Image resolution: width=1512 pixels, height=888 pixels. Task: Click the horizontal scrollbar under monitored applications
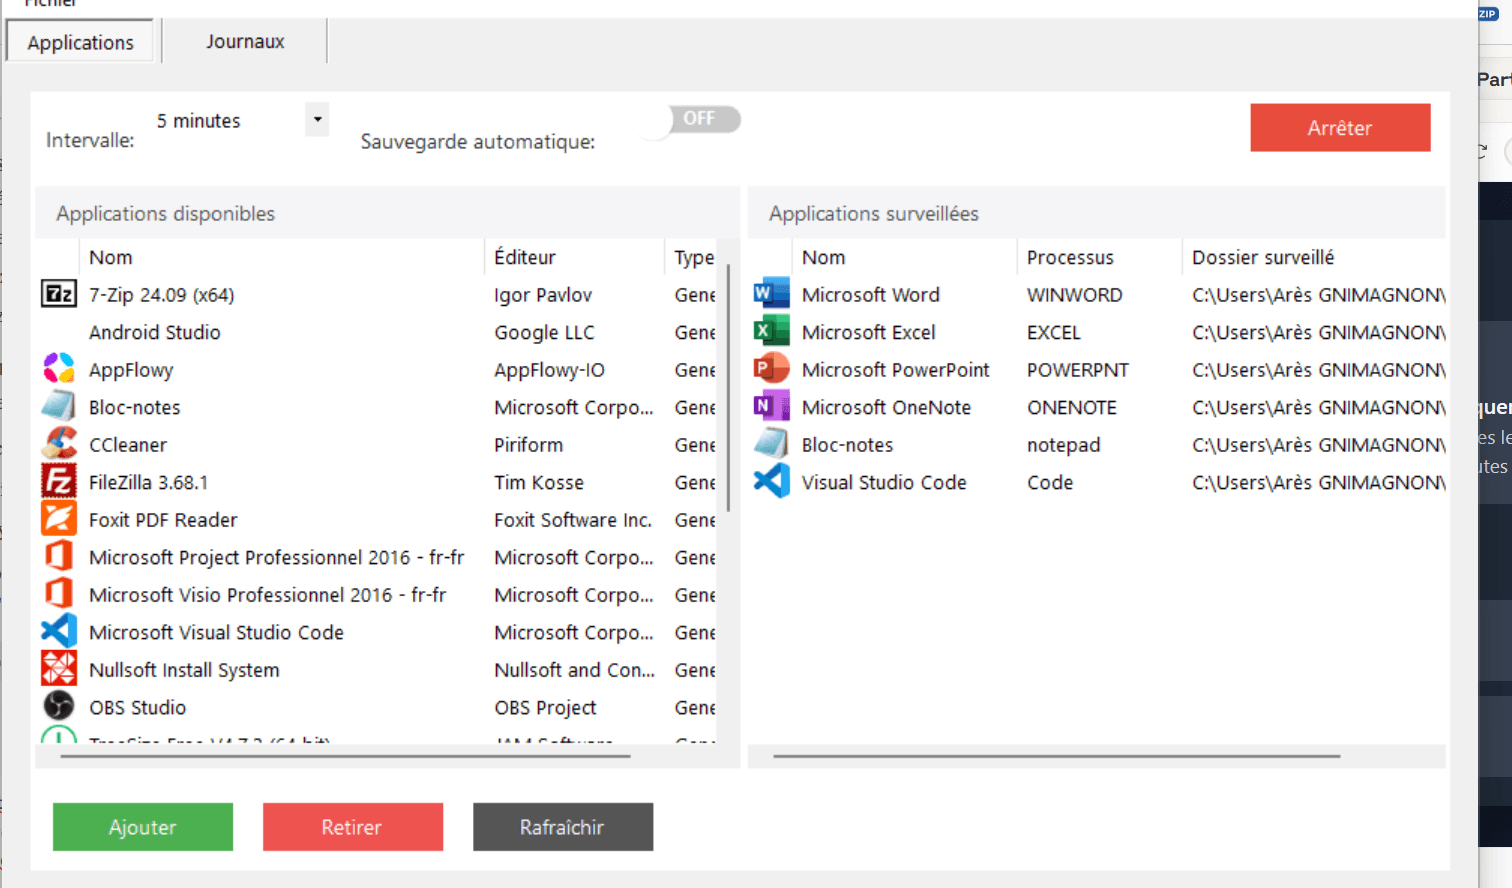tap(1056, 756)
